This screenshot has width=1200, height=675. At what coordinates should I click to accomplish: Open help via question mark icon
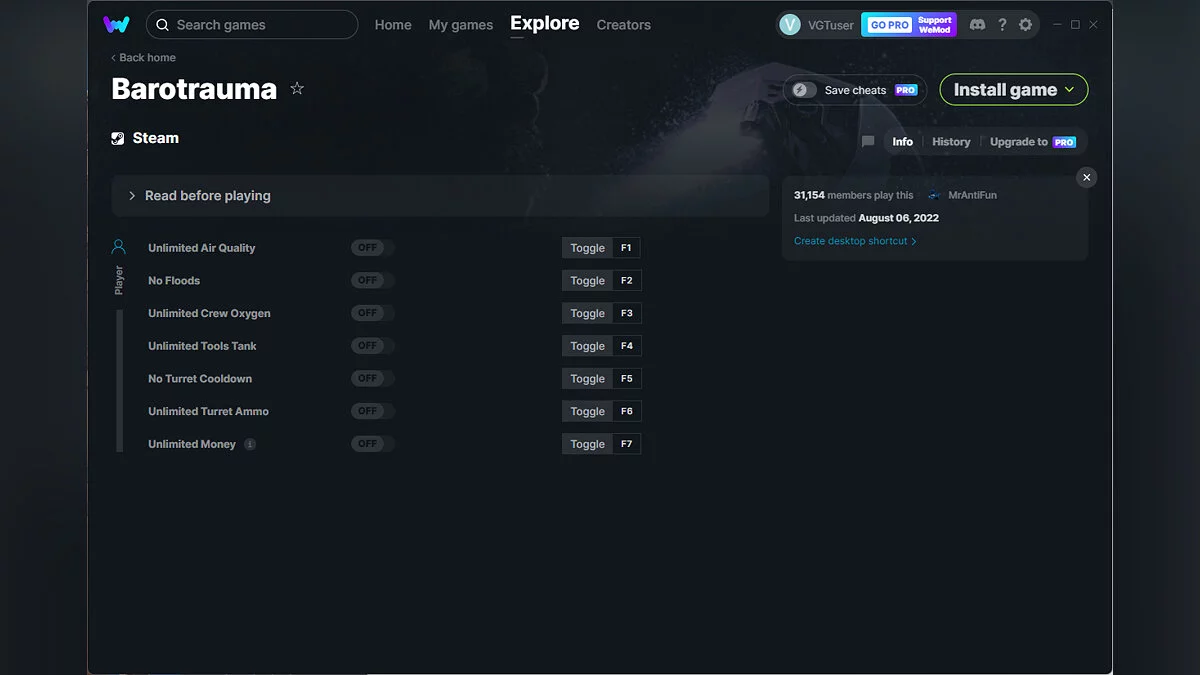tap(1002, 25)
